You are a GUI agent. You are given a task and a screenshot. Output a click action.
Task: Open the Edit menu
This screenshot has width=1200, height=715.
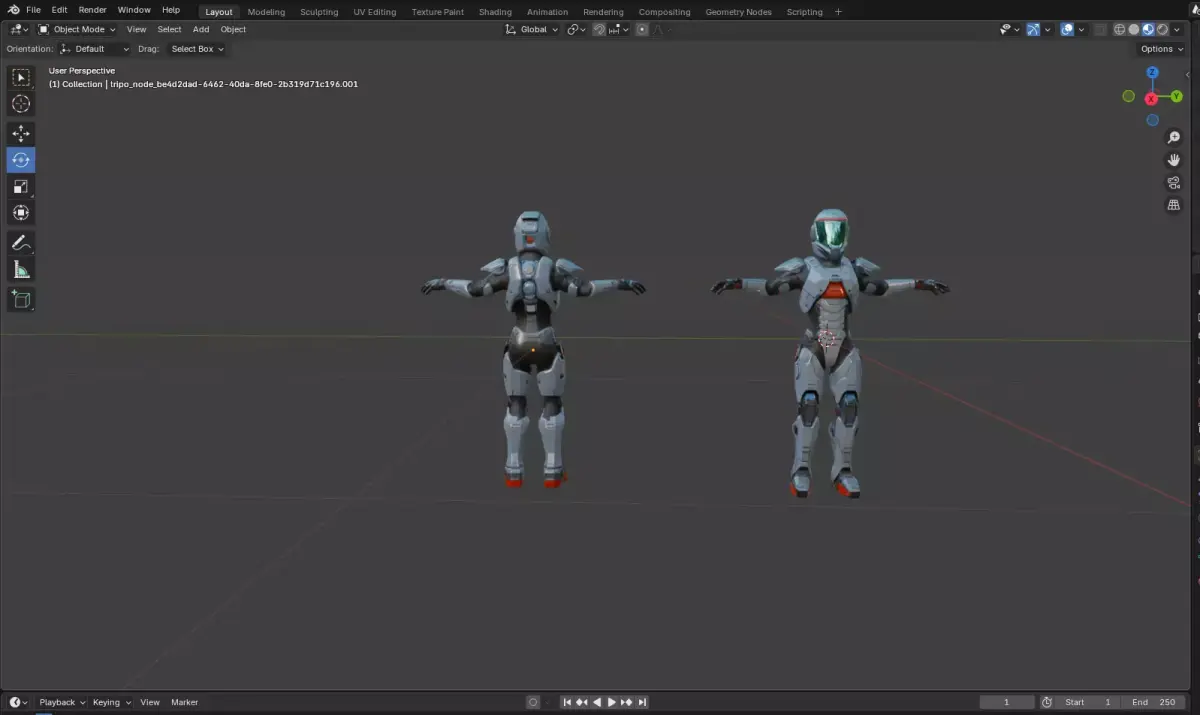pyautogui.click(x=60, y=10)
